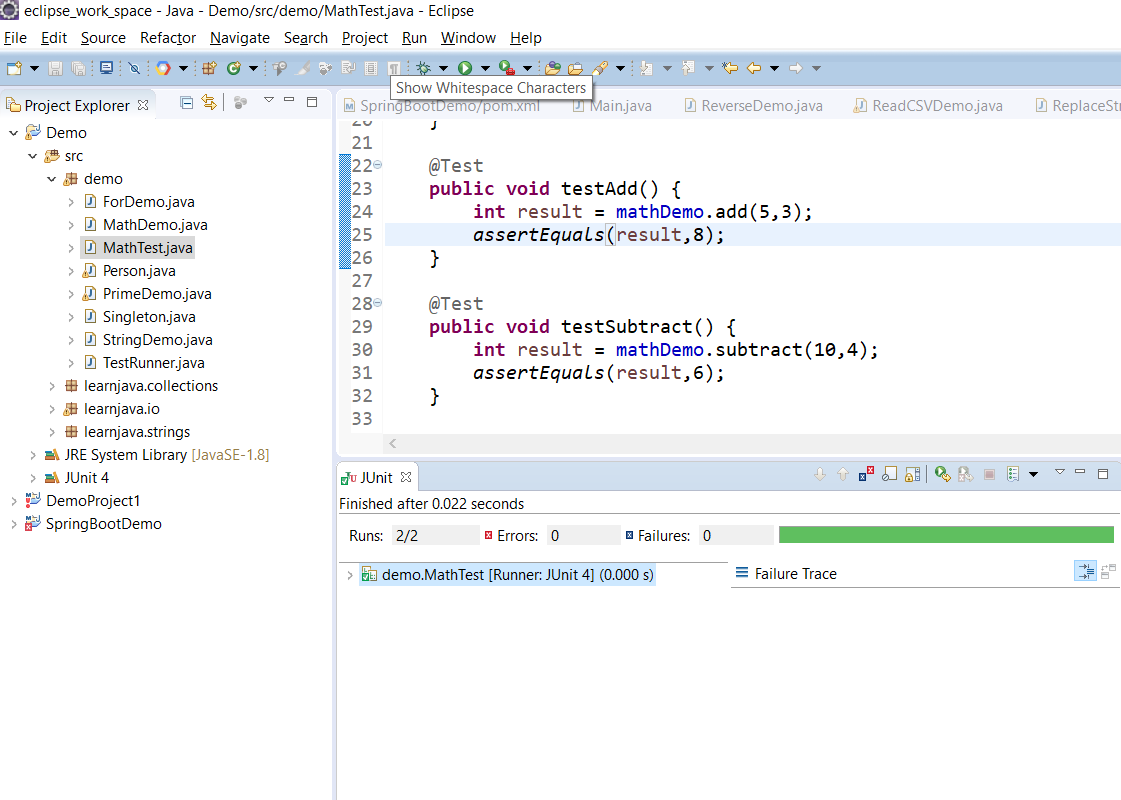Open the Refactor menu
Screen dimensions: 1121x800
pos(168,38)
